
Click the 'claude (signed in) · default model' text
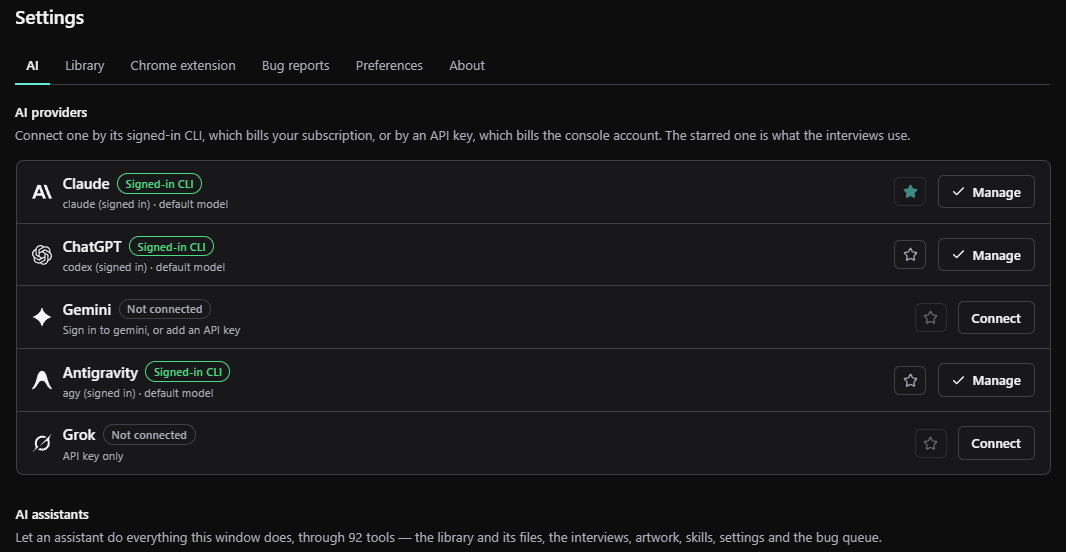[145, 204]
